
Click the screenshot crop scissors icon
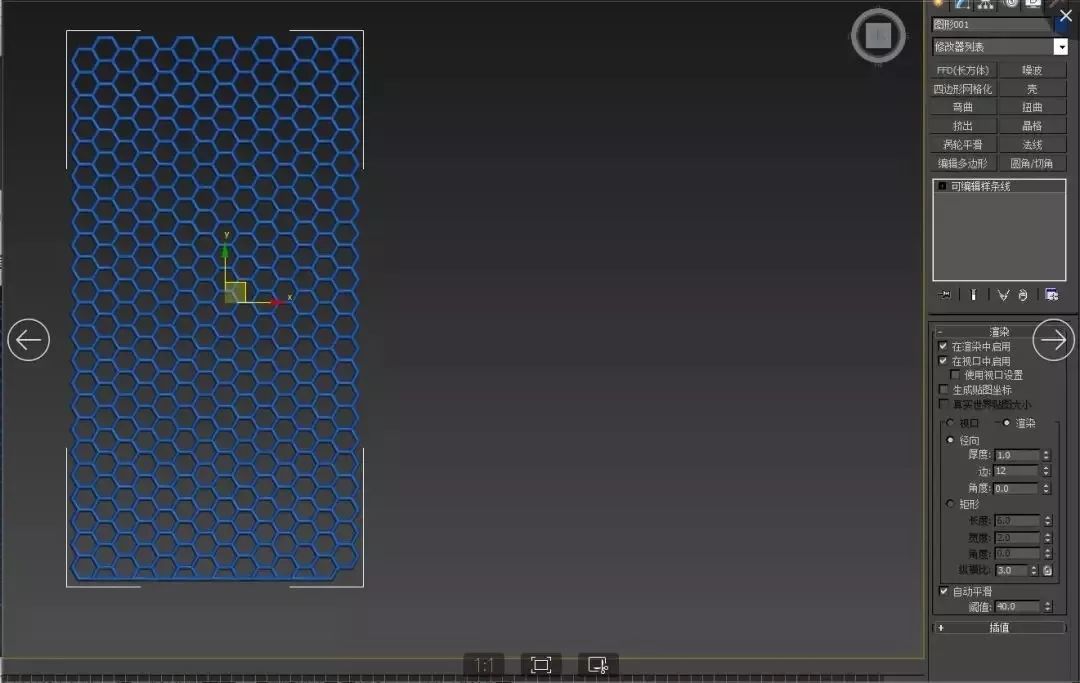(597, 664)
